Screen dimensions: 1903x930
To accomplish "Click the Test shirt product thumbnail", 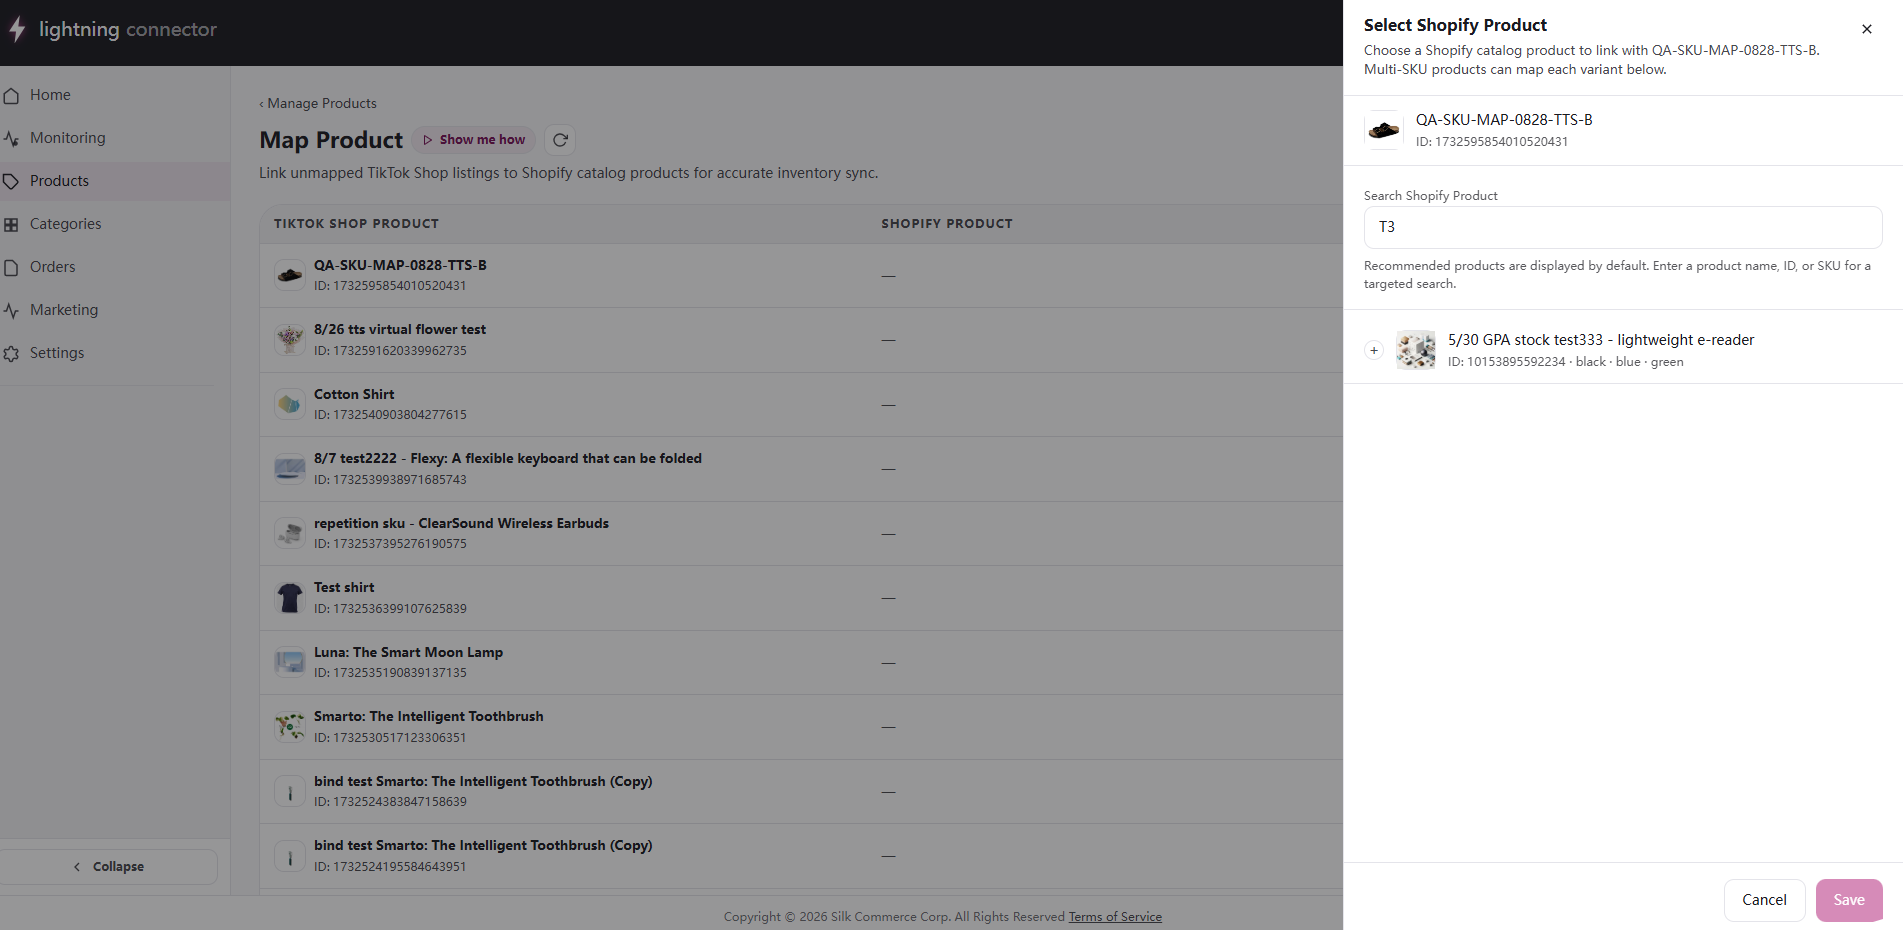I will [x=290, y=598].
